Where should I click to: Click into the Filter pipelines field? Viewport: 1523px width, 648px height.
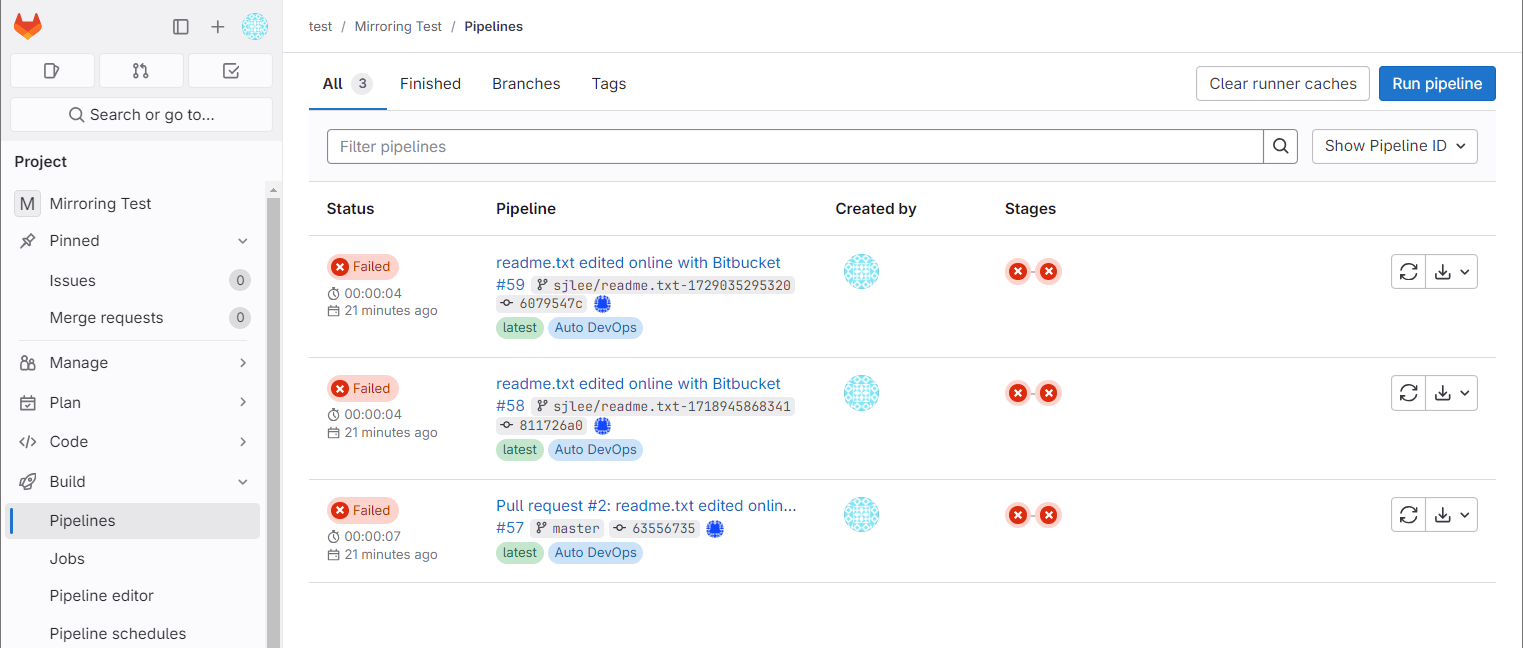pyautogui.click(x=795, y=146)
